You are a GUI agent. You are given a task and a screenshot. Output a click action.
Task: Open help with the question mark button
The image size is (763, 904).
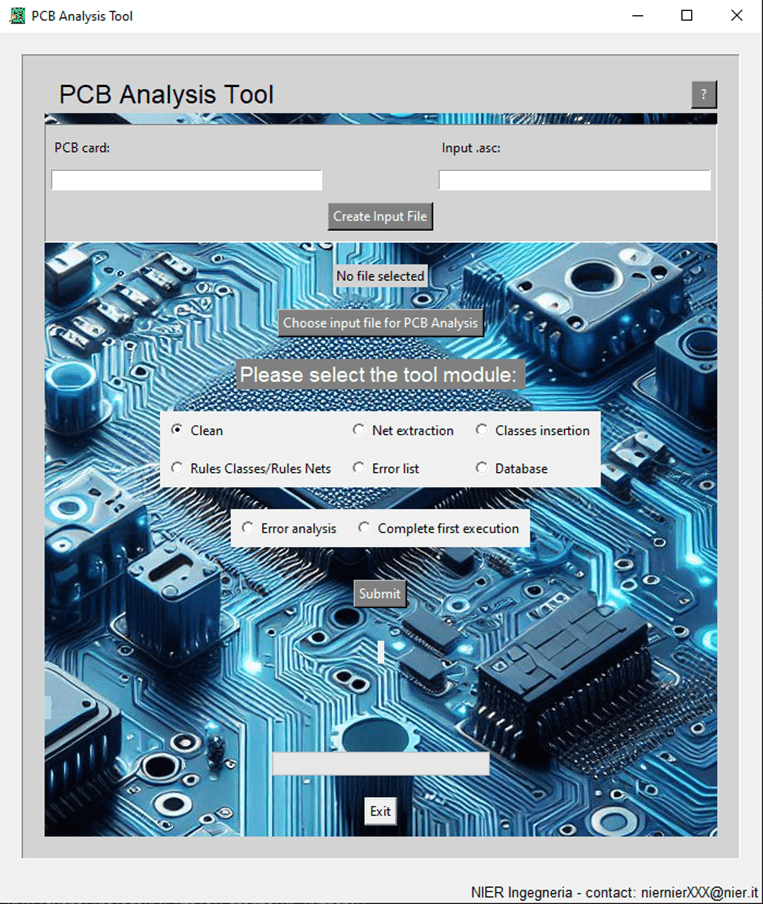704,95
